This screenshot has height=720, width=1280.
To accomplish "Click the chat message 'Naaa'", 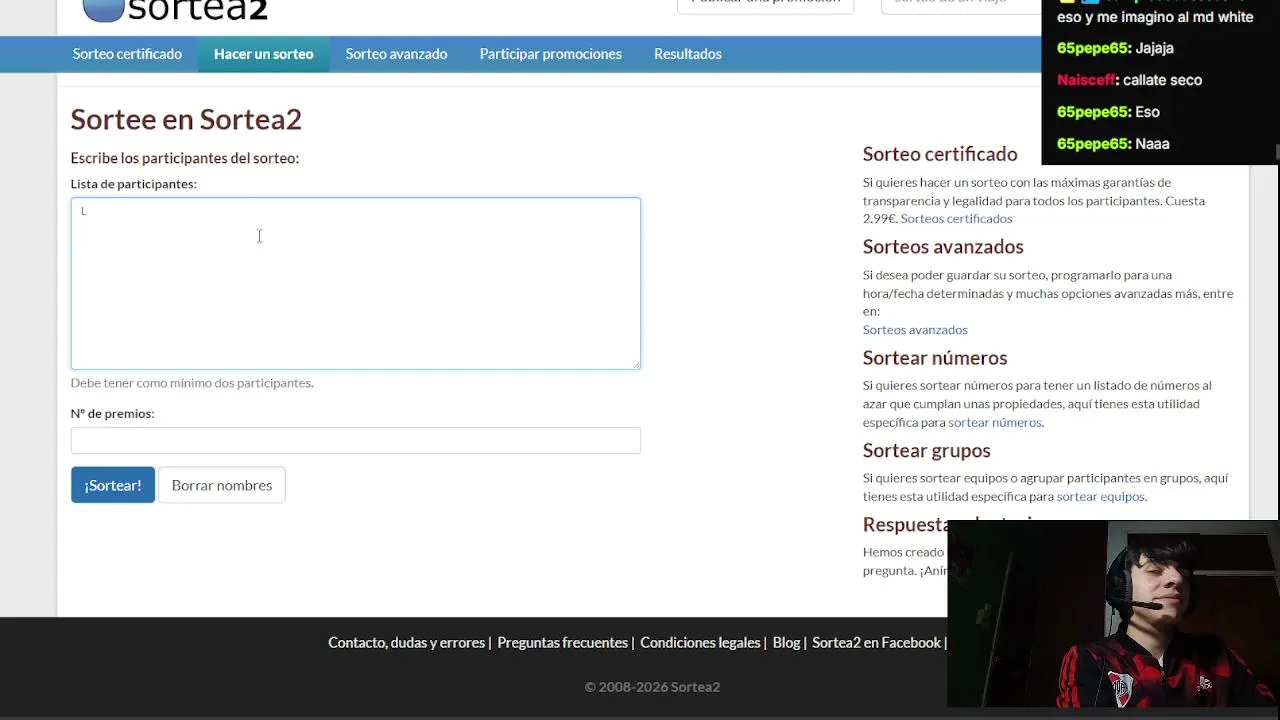I will tap(1153, 144).
